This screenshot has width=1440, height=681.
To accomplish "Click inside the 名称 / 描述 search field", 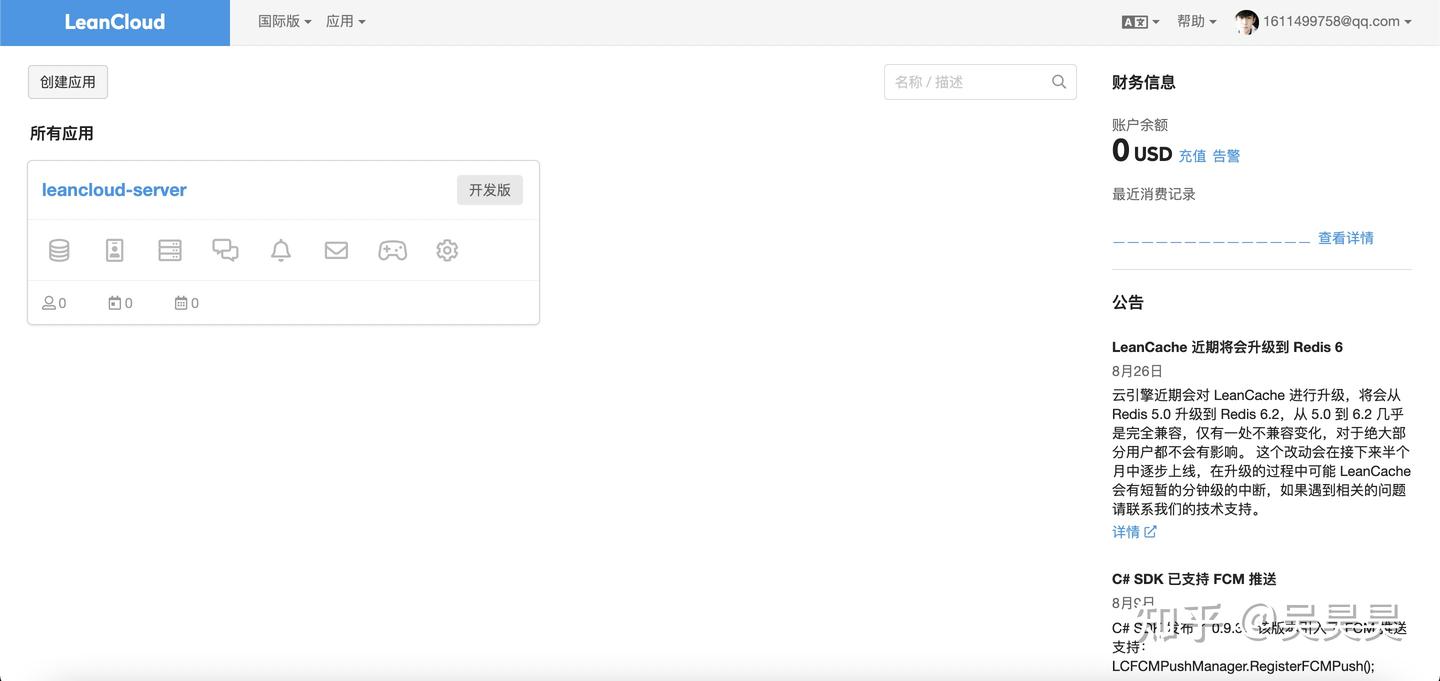I will 960,81.
